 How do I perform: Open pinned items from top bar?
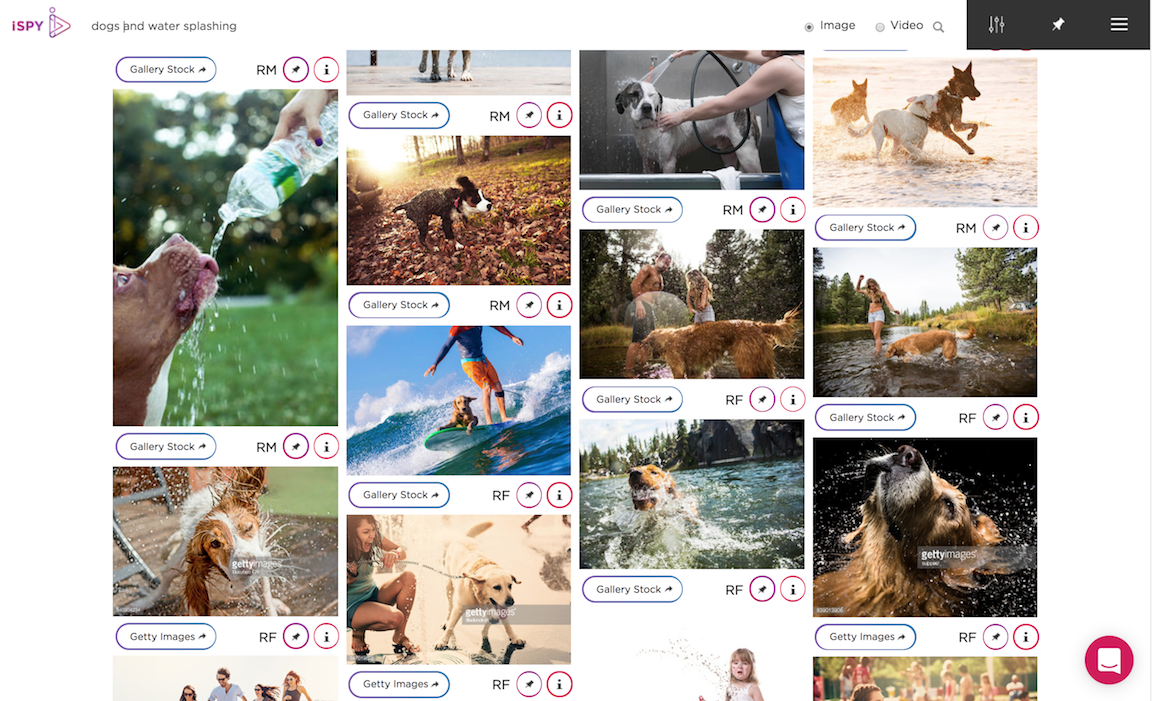click(x=1057, y=25)
